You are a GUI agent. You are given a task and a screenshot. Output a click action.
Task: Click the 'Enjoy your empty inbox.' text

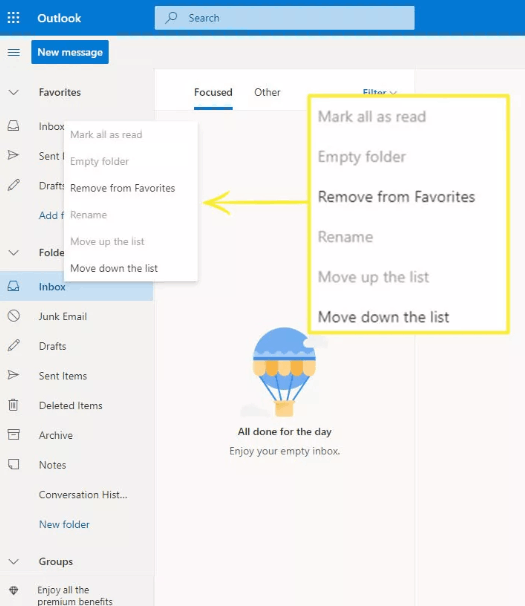pyautogui.click(x=285, y=451)
